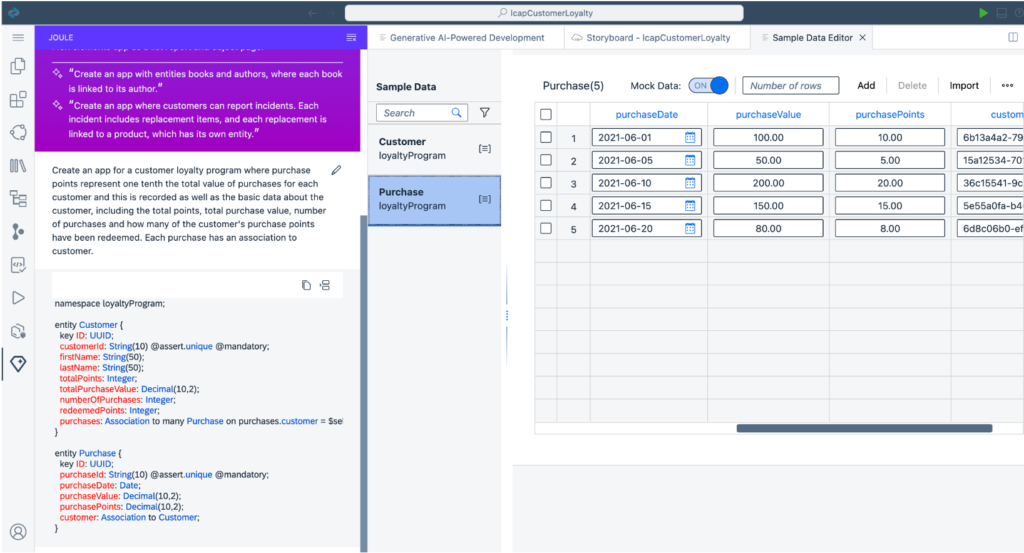Open the user account icon at bottom left

[x=17, y=531]
